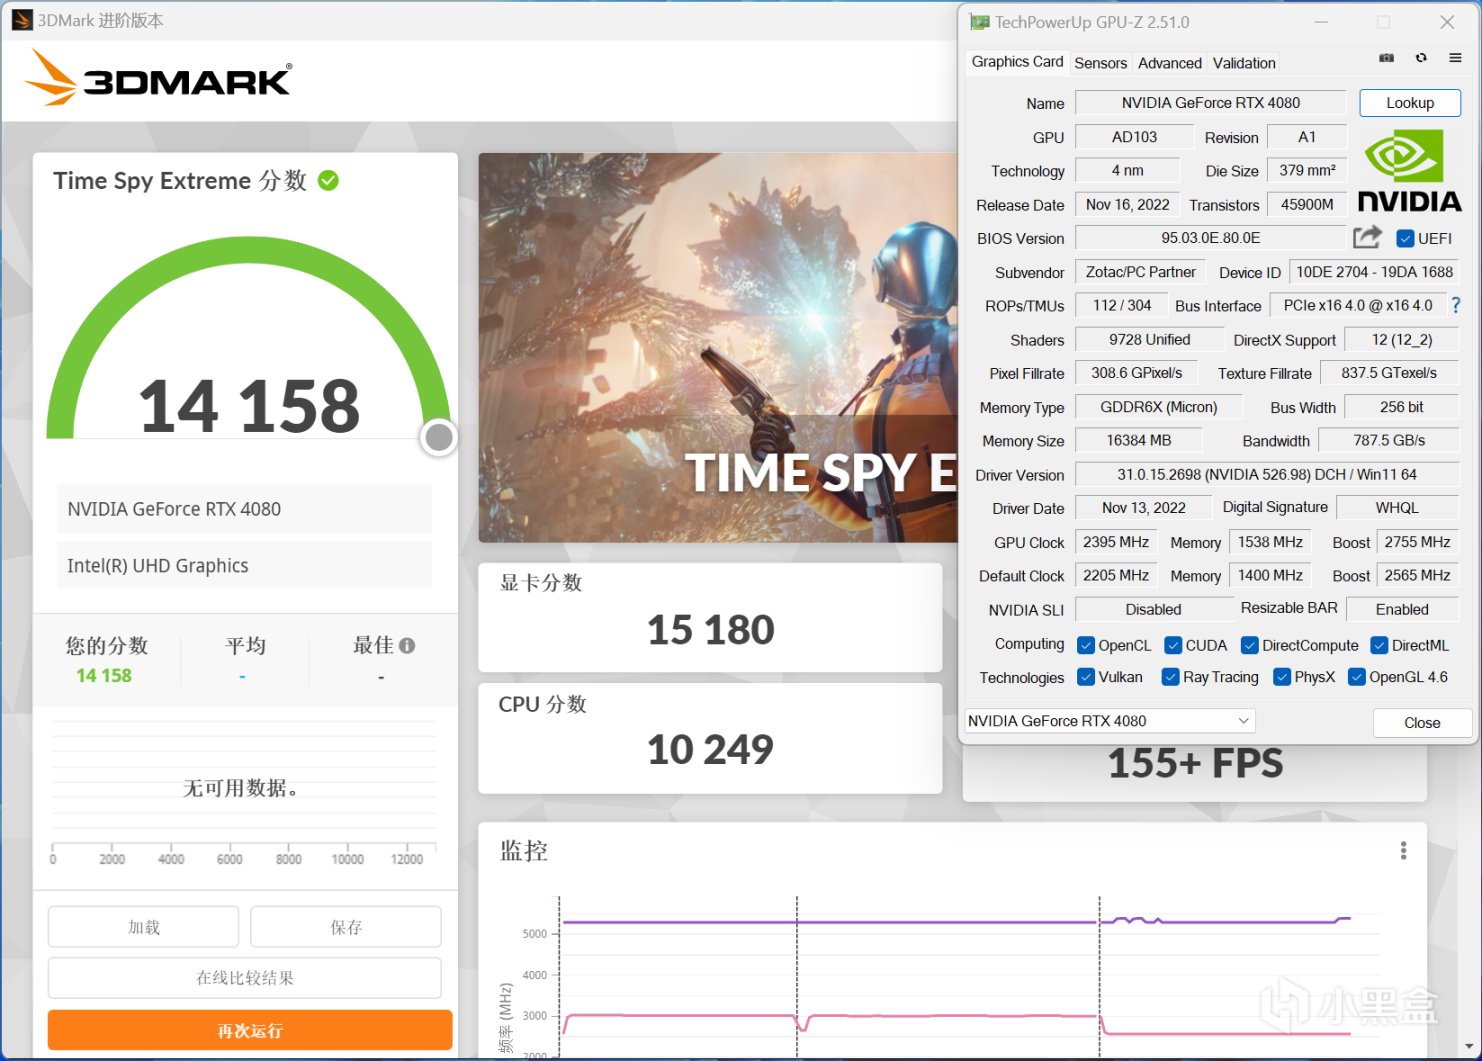Minimize the GPU-Z window
The width and height of the screenshot is (1482, 1061).
click(1321, 22)
